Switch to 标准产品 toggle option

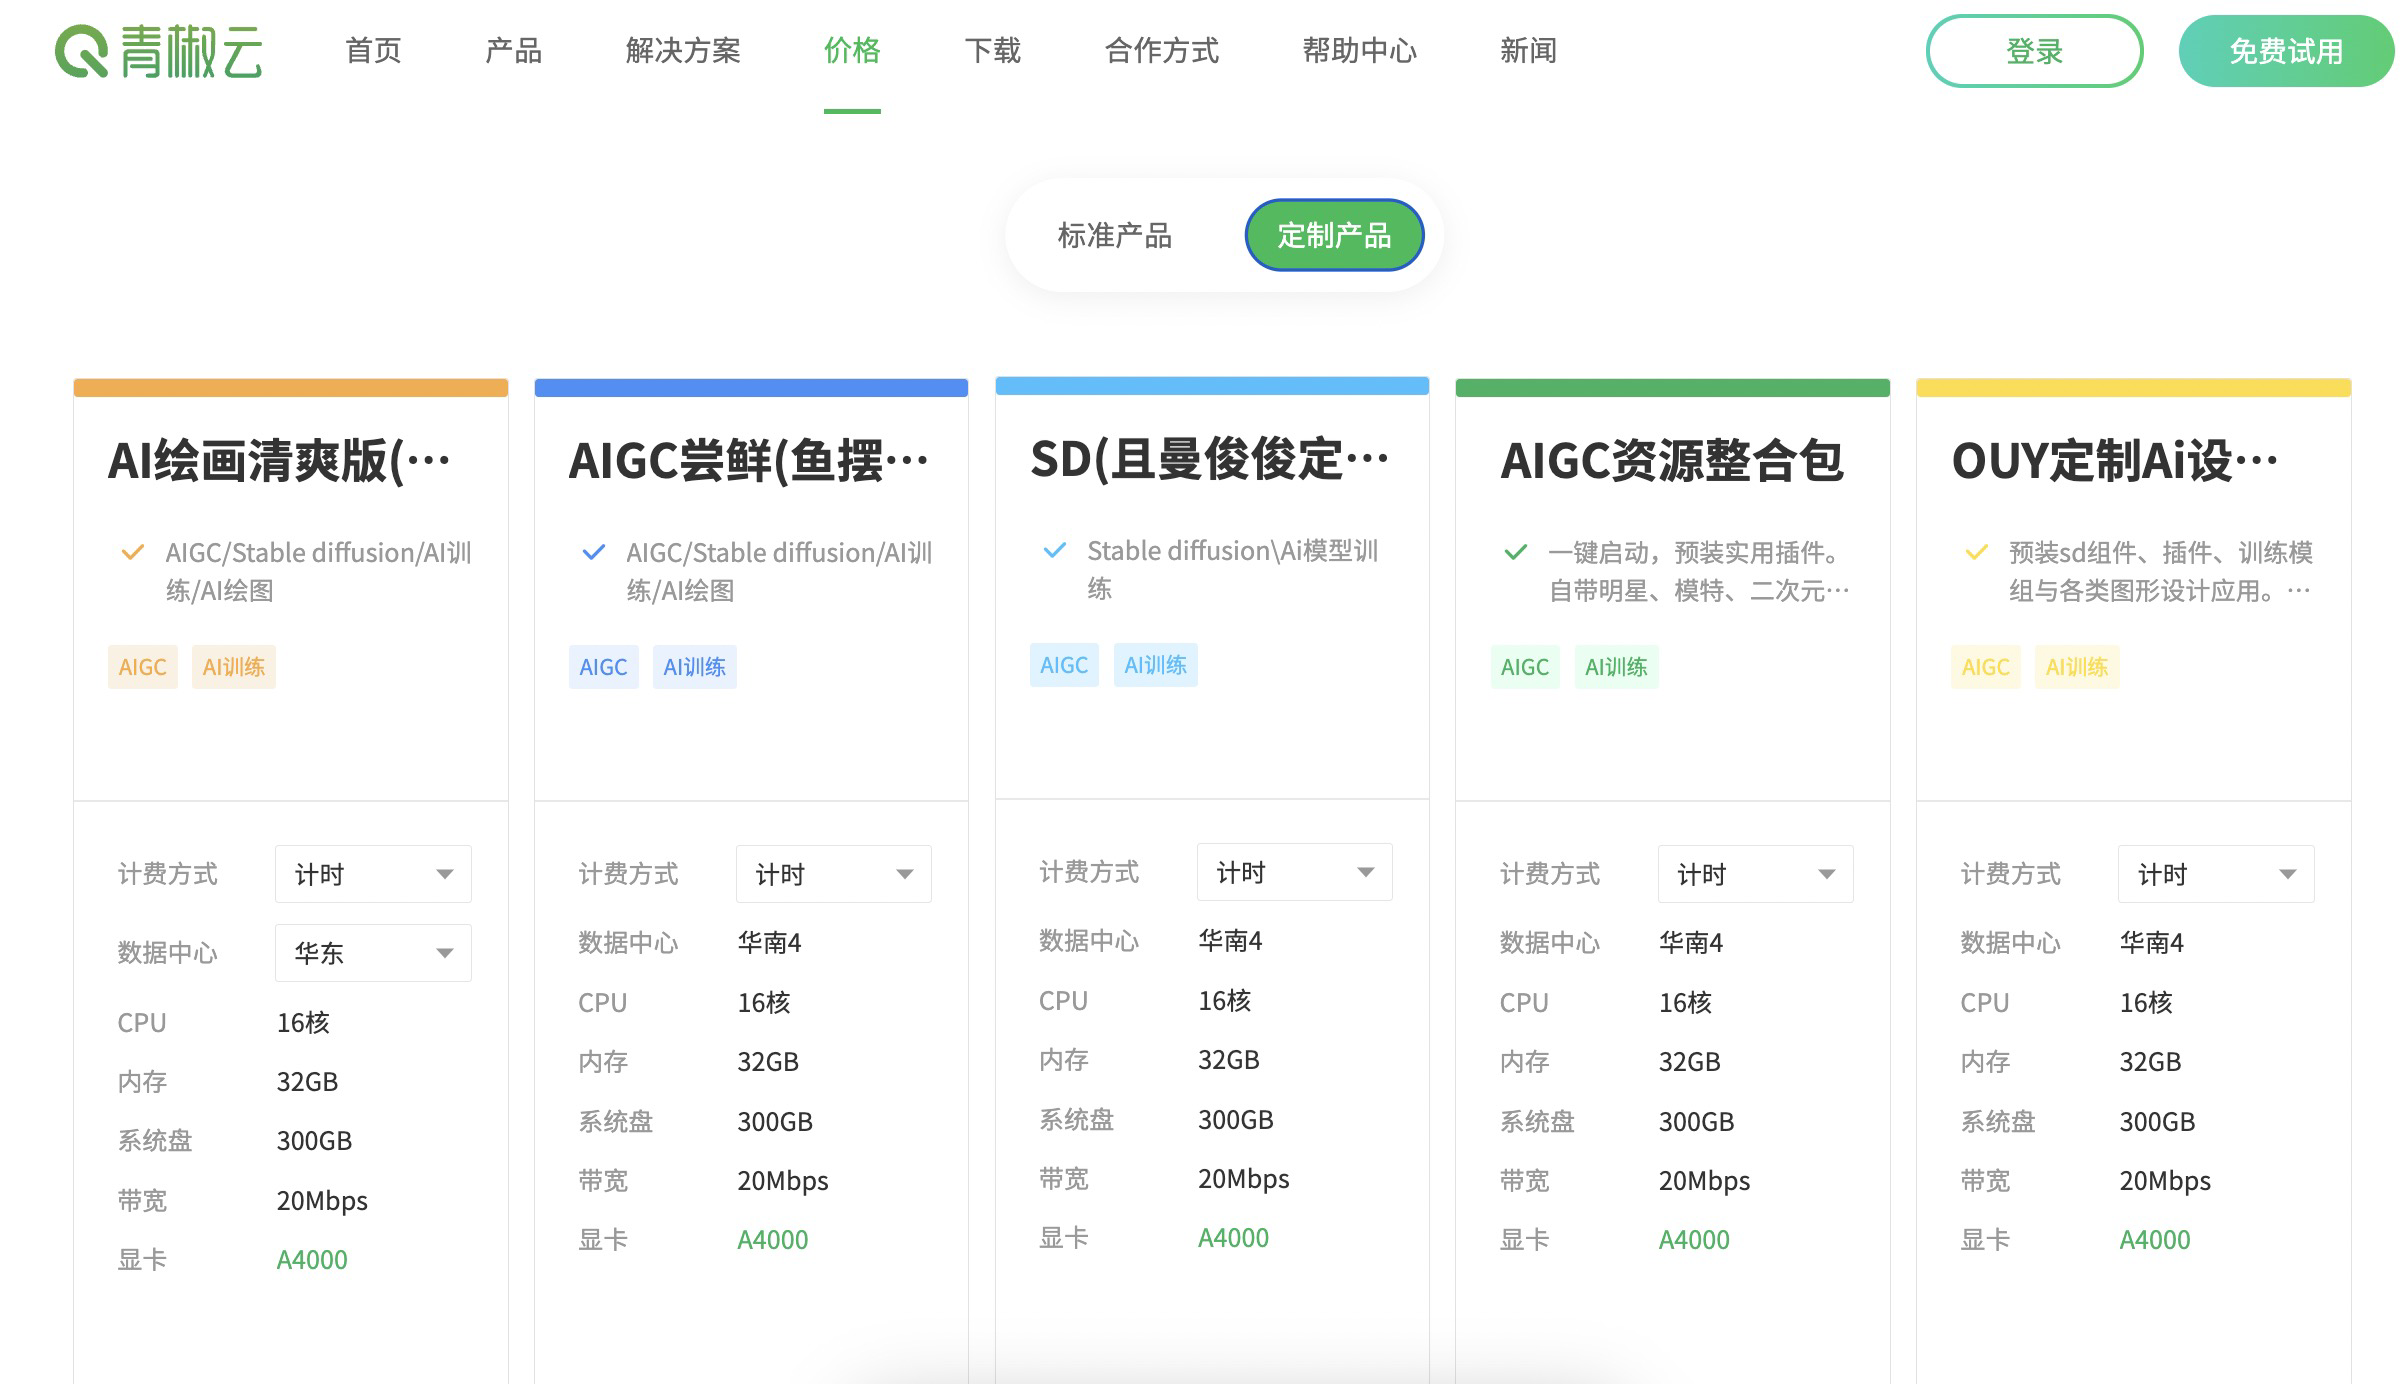(1114, 236)
